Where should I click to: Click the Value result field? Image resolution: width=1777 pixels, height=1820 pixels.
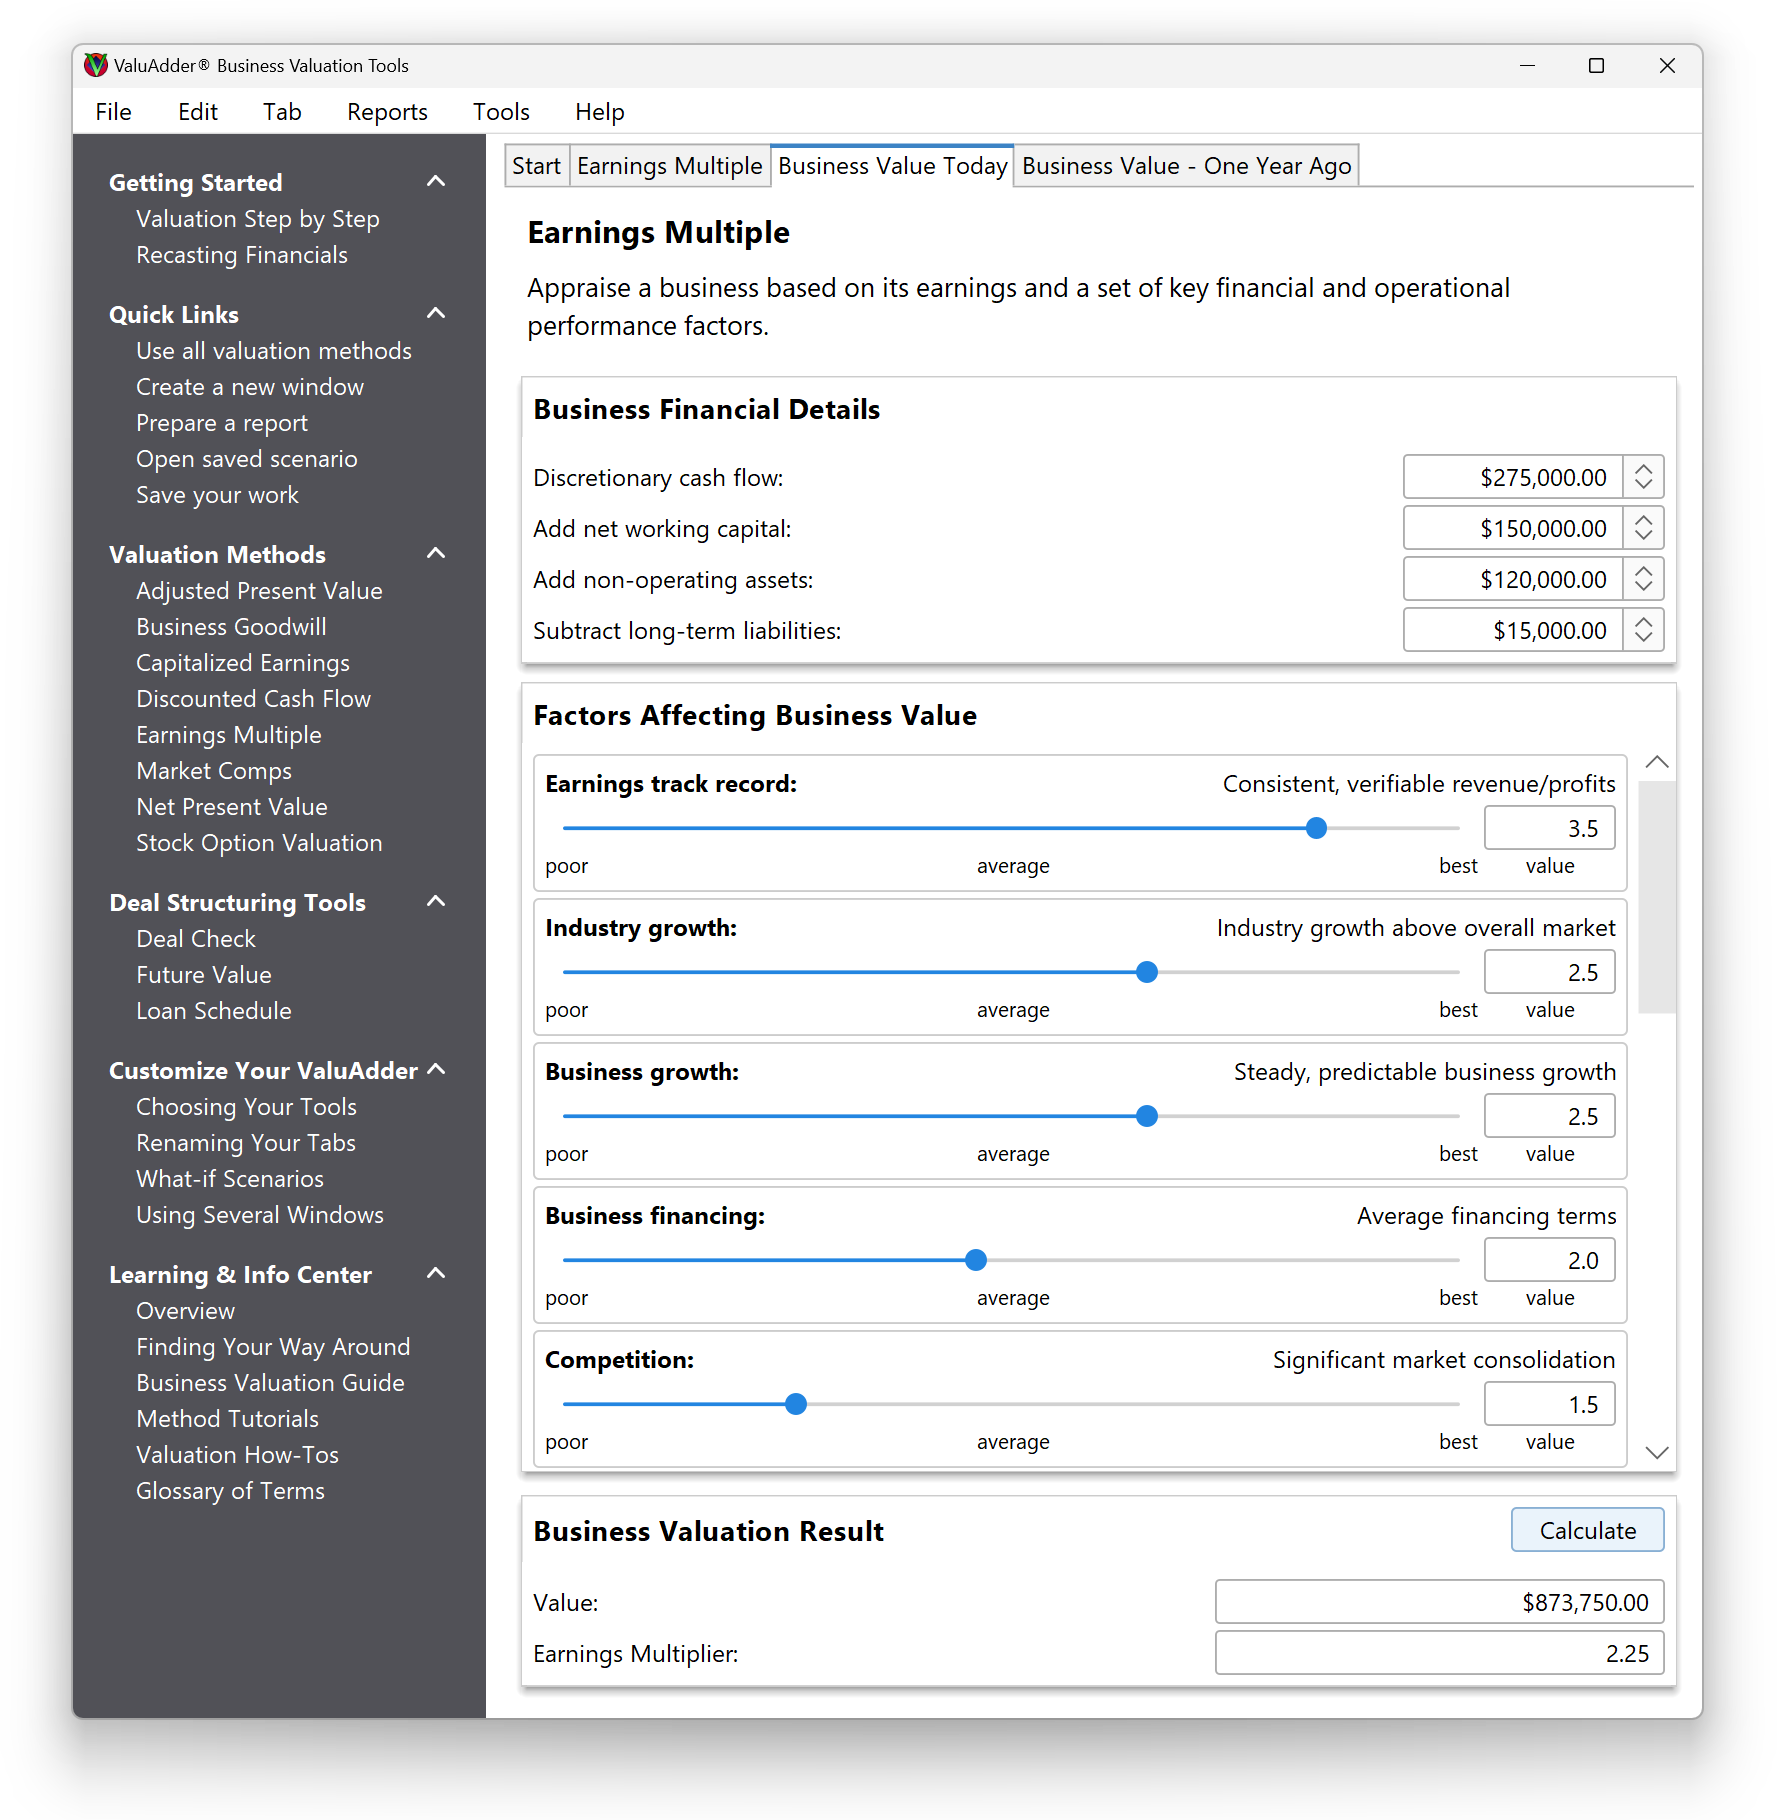coord(1439,1602)
